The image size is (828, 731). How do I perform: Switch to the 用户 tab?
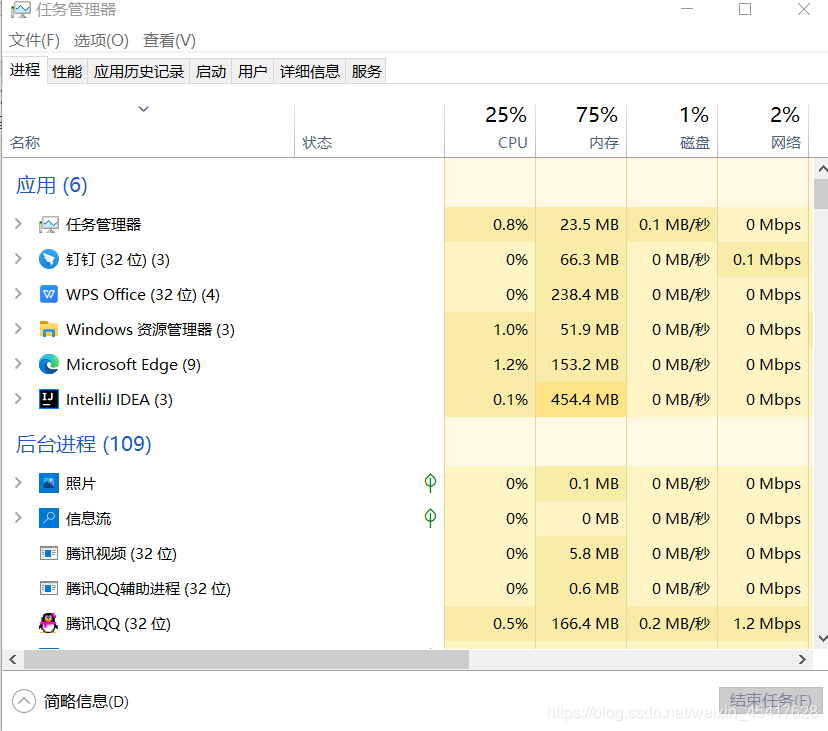tap(252, 71)
